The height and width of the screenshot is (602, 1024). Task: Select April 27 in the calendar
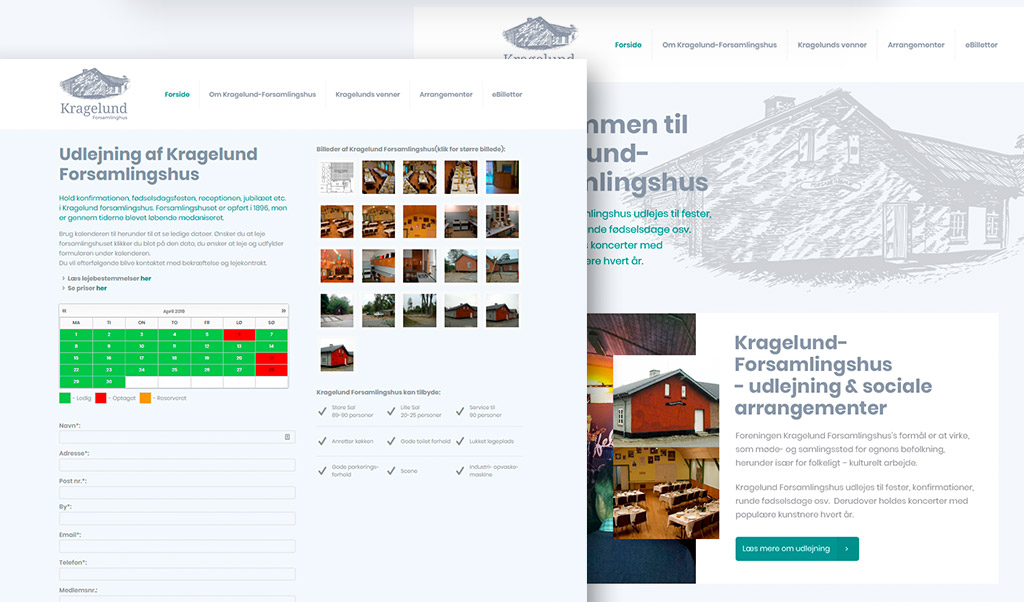[239, 370]
